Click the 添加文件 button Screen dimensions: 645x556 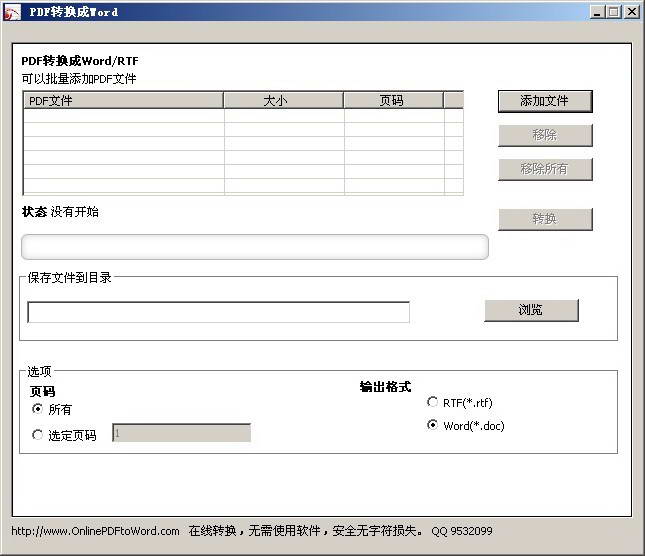coord(545,101)
